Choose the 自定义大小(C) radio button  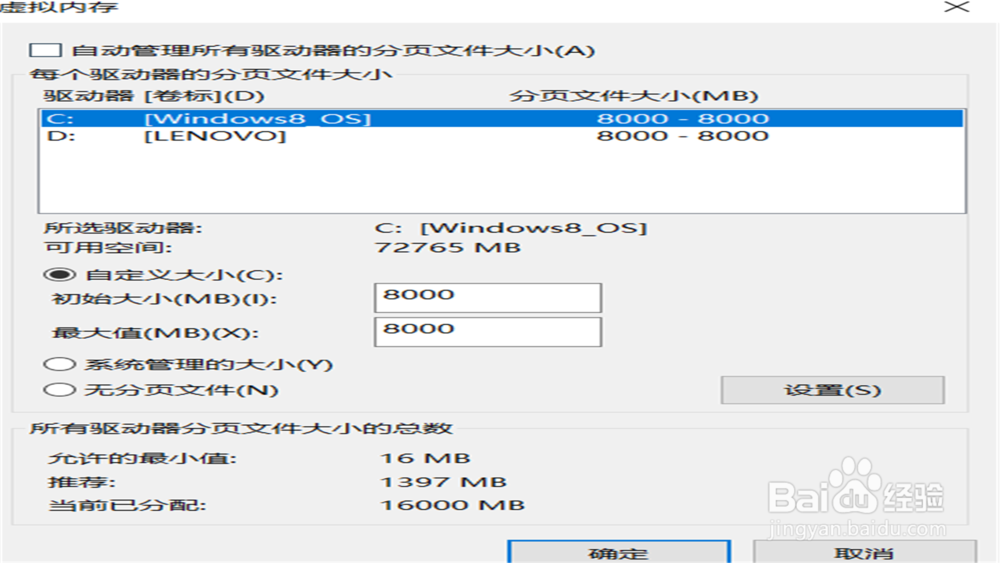(x=60, y=275)
